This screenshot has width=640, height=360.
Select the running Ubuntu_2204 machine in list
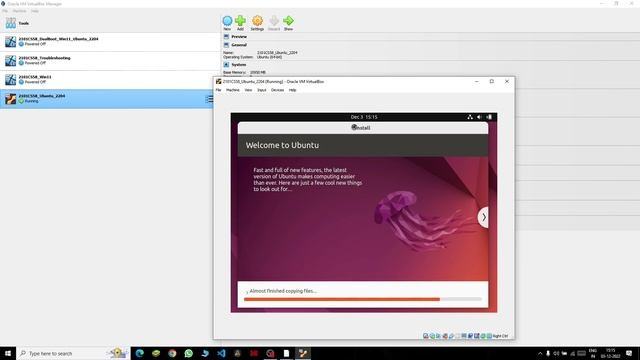107,98
